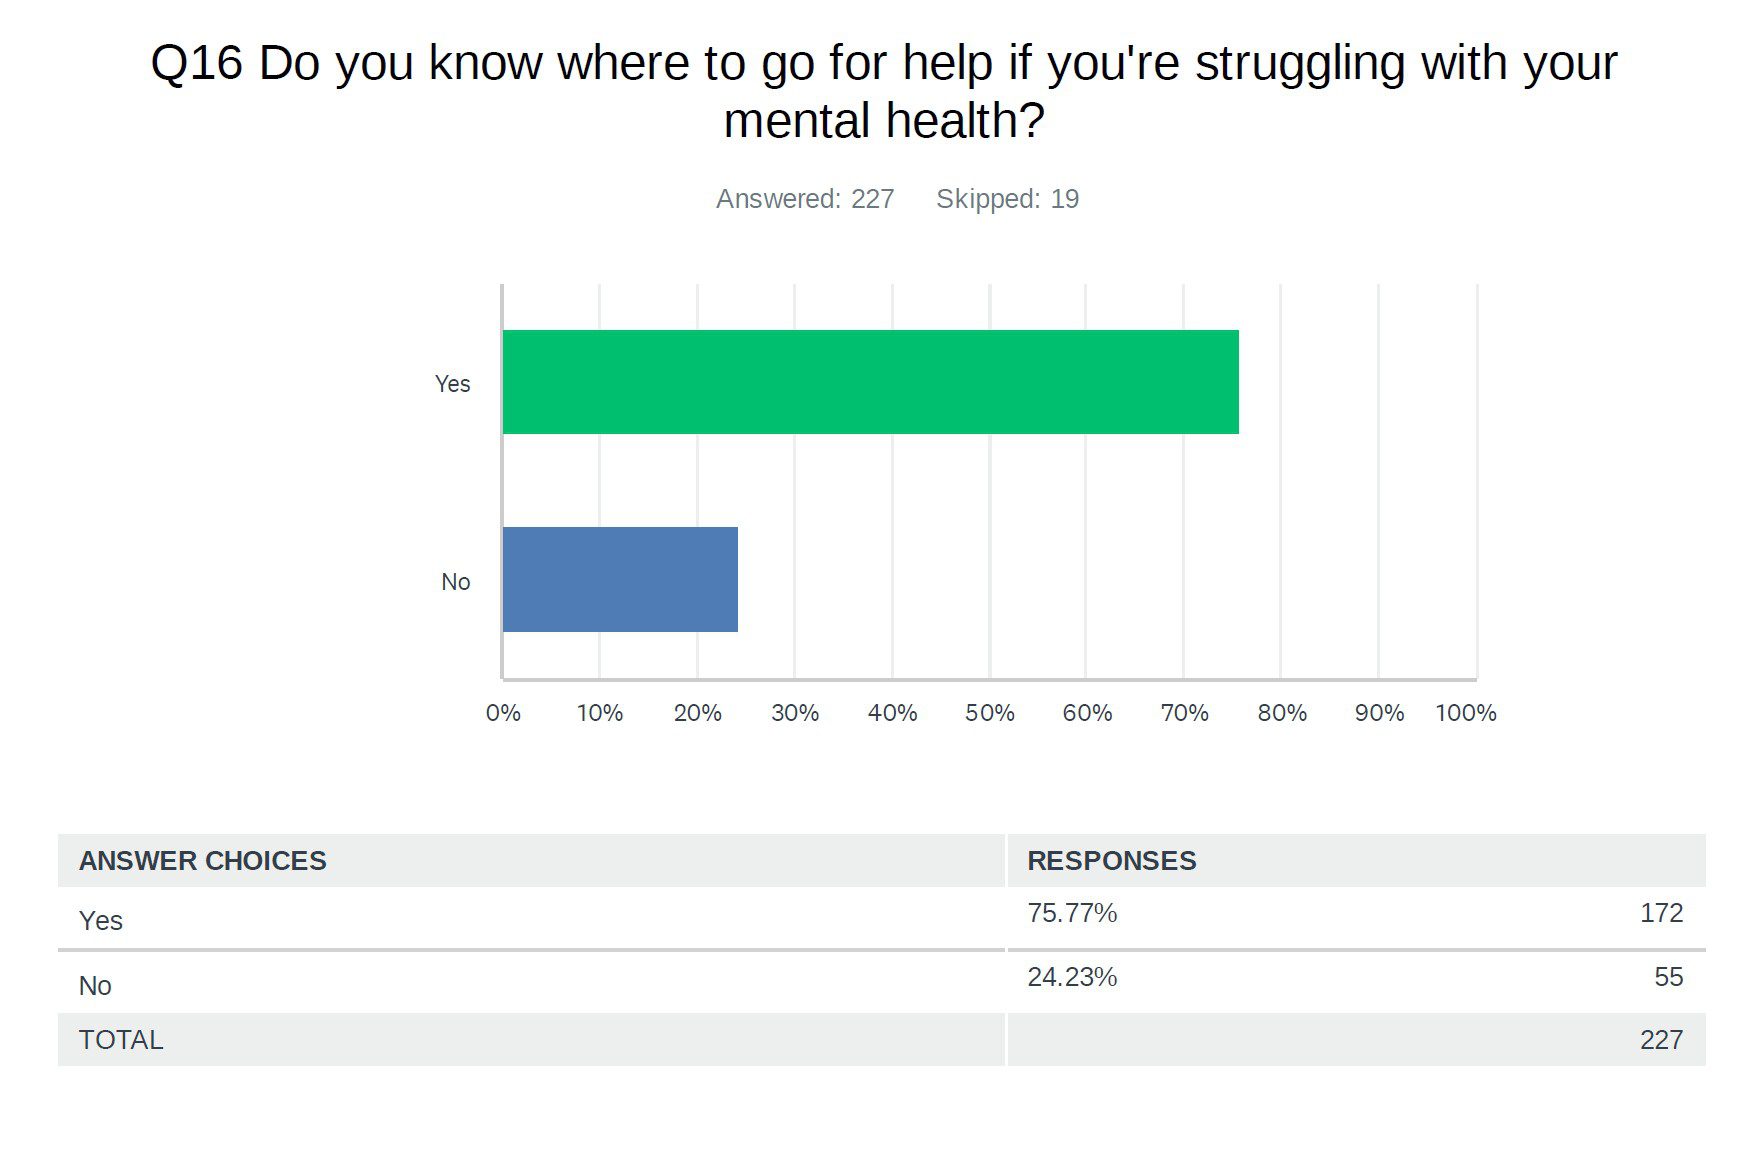Click the 100% axis label

pos(1465,713)
